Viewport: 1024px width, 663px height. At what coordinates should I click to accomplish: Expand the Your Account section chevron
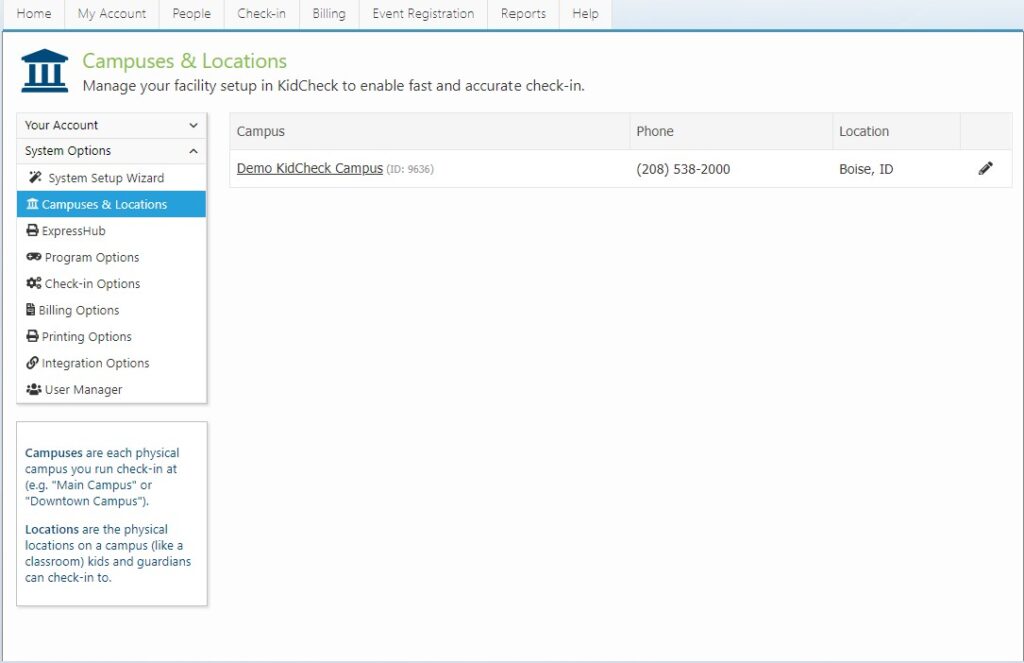click(193, 125)
